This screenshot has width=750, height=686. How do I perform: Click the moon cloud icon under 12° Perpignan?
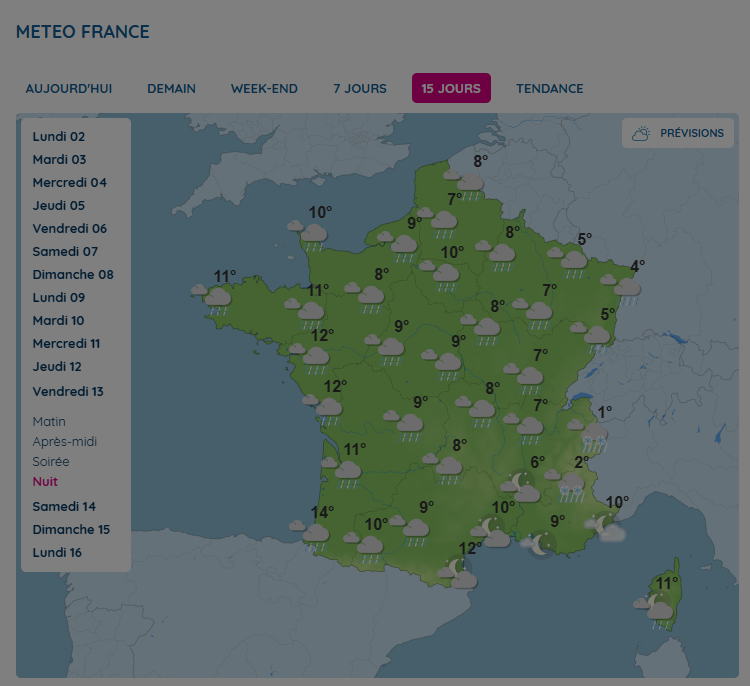click(x=458, y=573)
